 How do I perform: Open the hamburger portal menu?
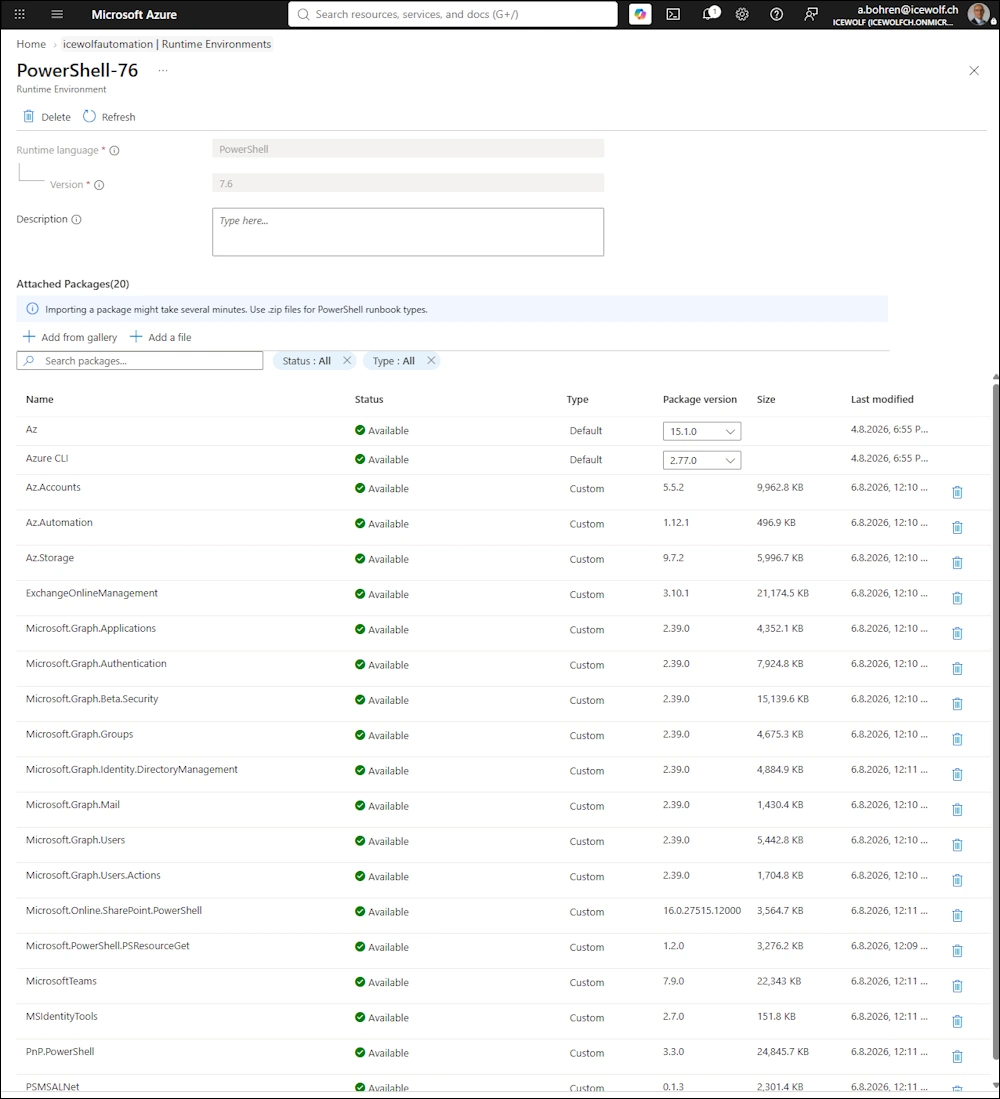pyautogui.click(x=57, y=14)
